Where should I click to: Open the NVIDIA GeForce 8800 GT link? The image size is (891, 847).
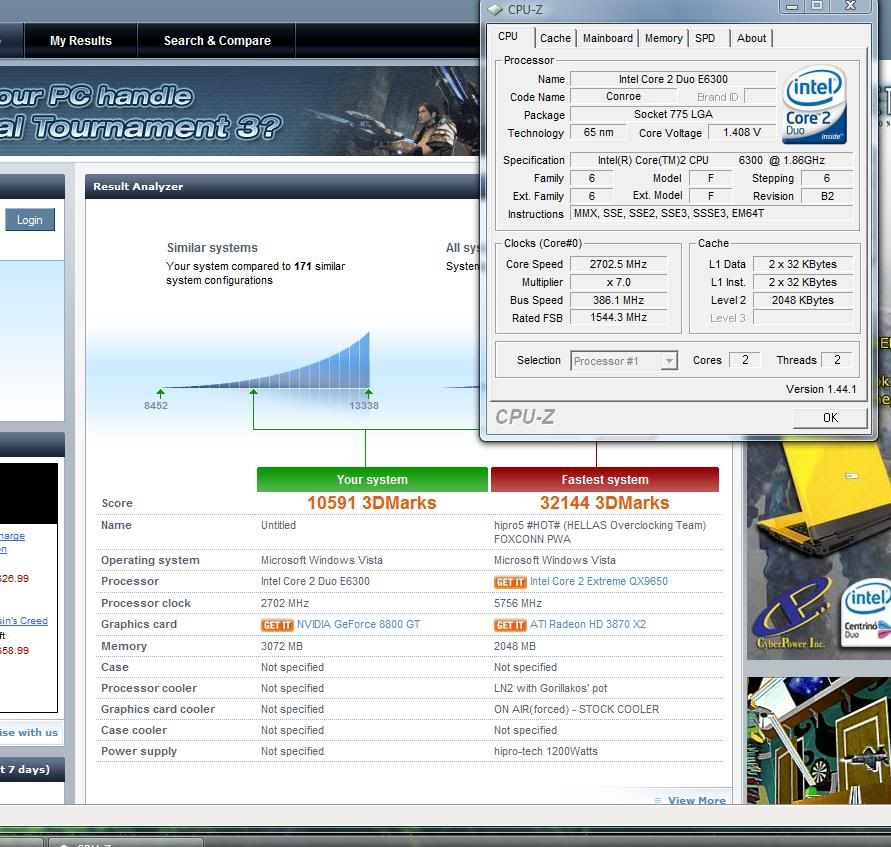point(359,624)
